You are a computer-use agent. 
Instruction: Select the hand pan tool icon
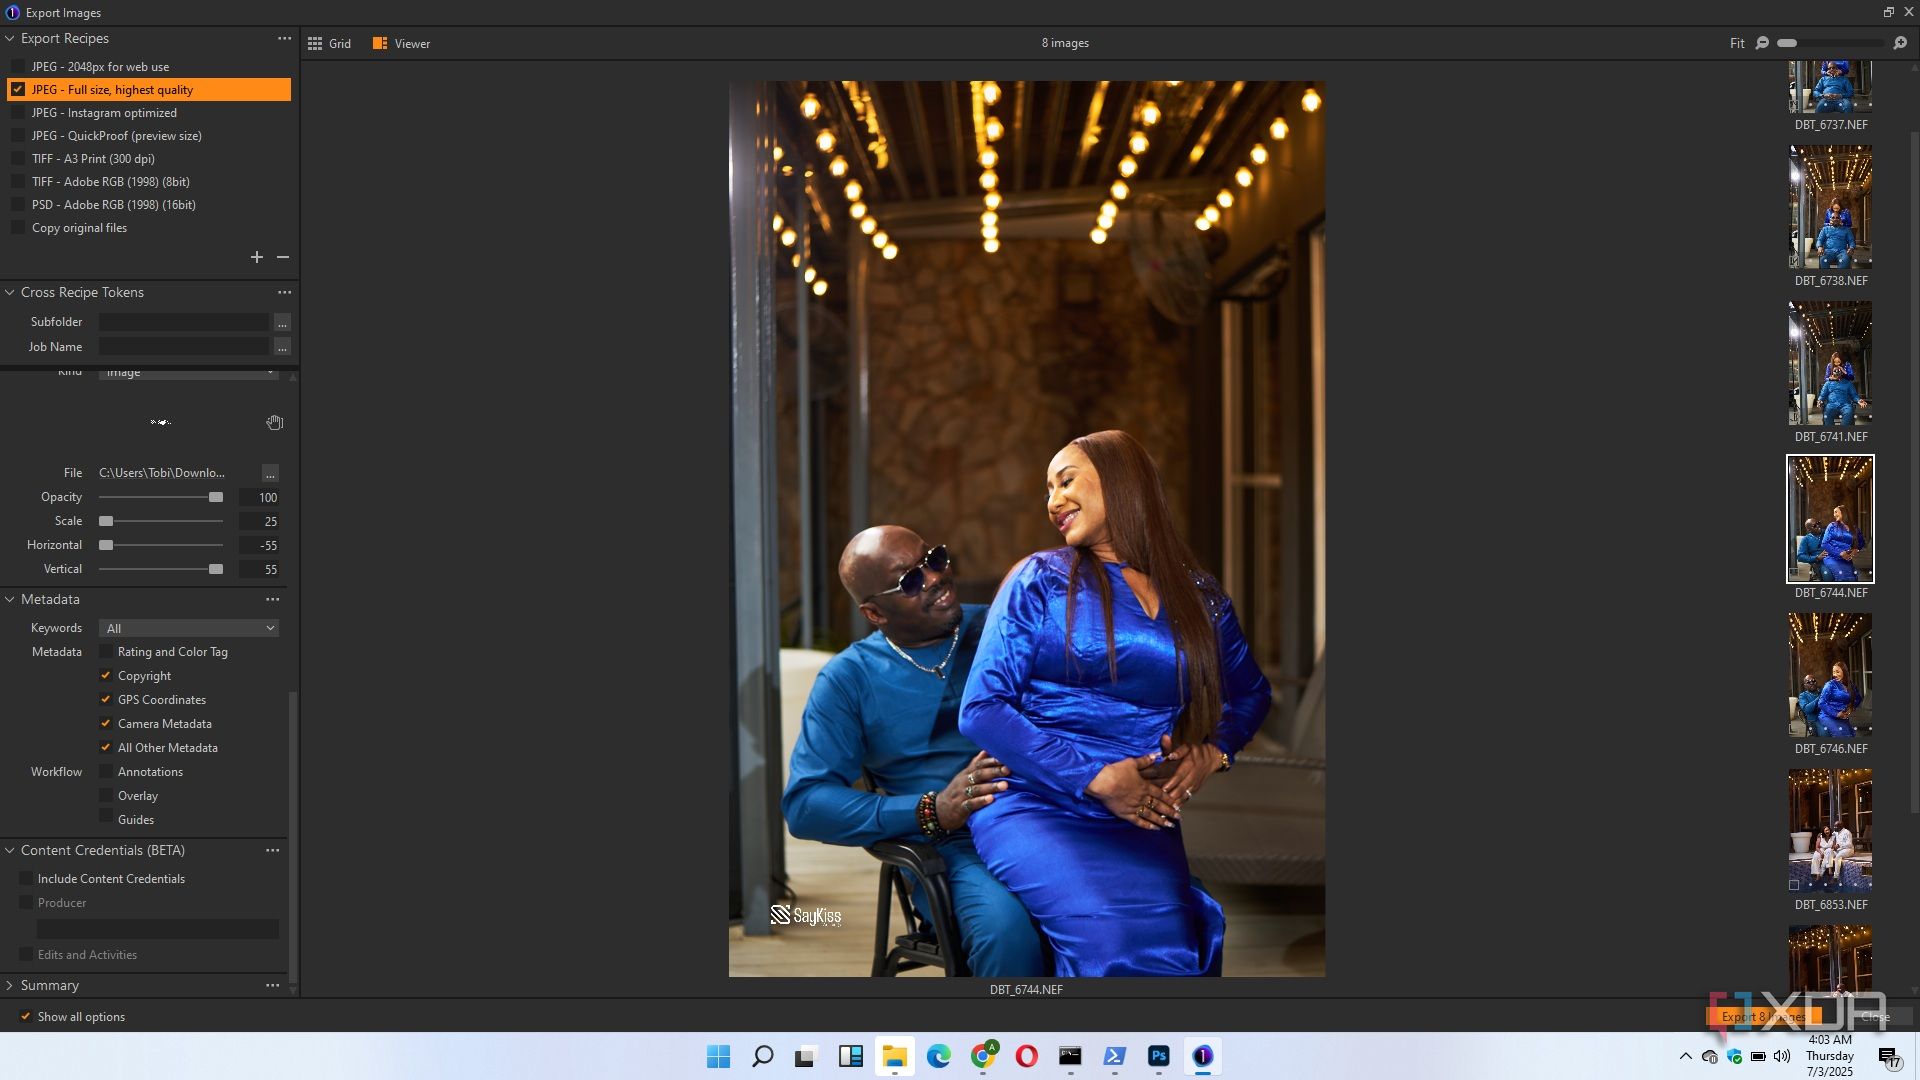pos(275,423)
